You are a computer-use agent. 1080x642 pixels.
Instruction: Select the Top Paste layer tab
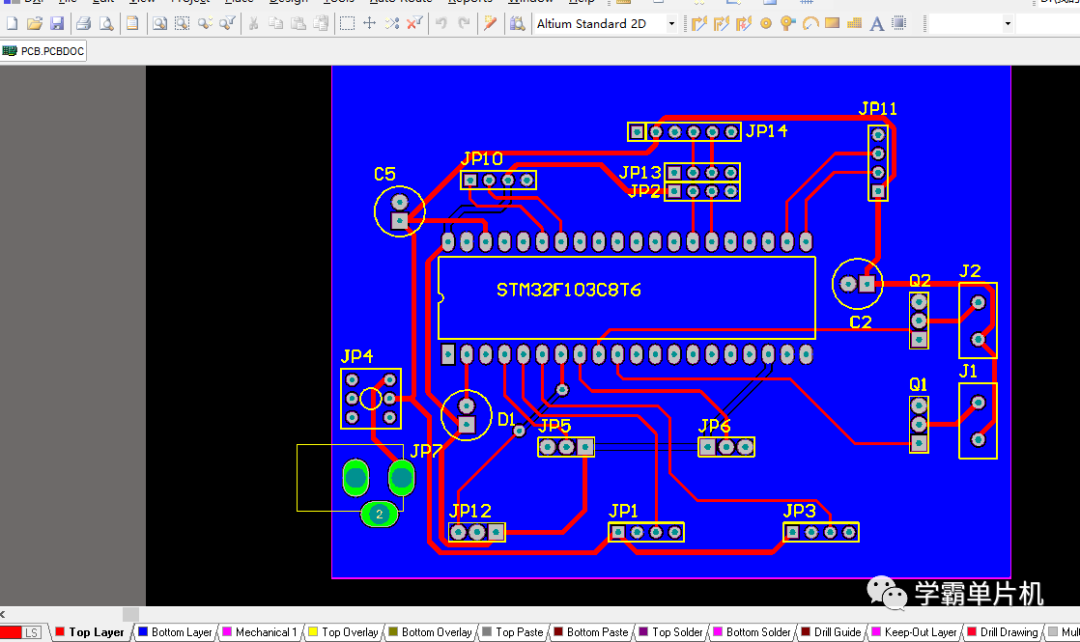(512, 632)
